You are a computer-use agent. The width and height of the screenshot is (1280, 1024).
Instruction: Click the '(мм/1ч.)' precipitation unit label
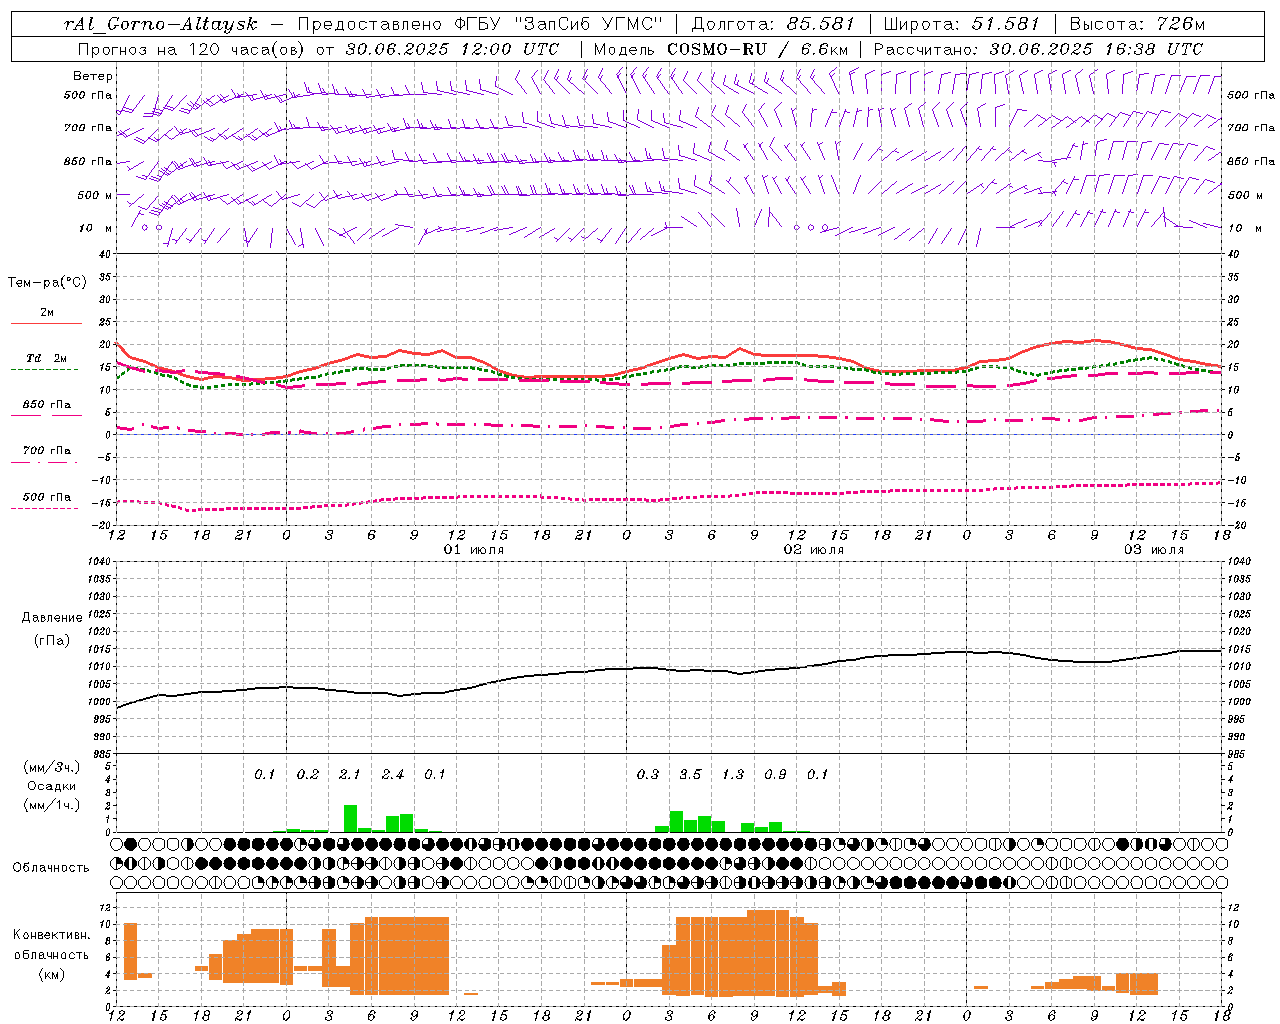[50, 805]
